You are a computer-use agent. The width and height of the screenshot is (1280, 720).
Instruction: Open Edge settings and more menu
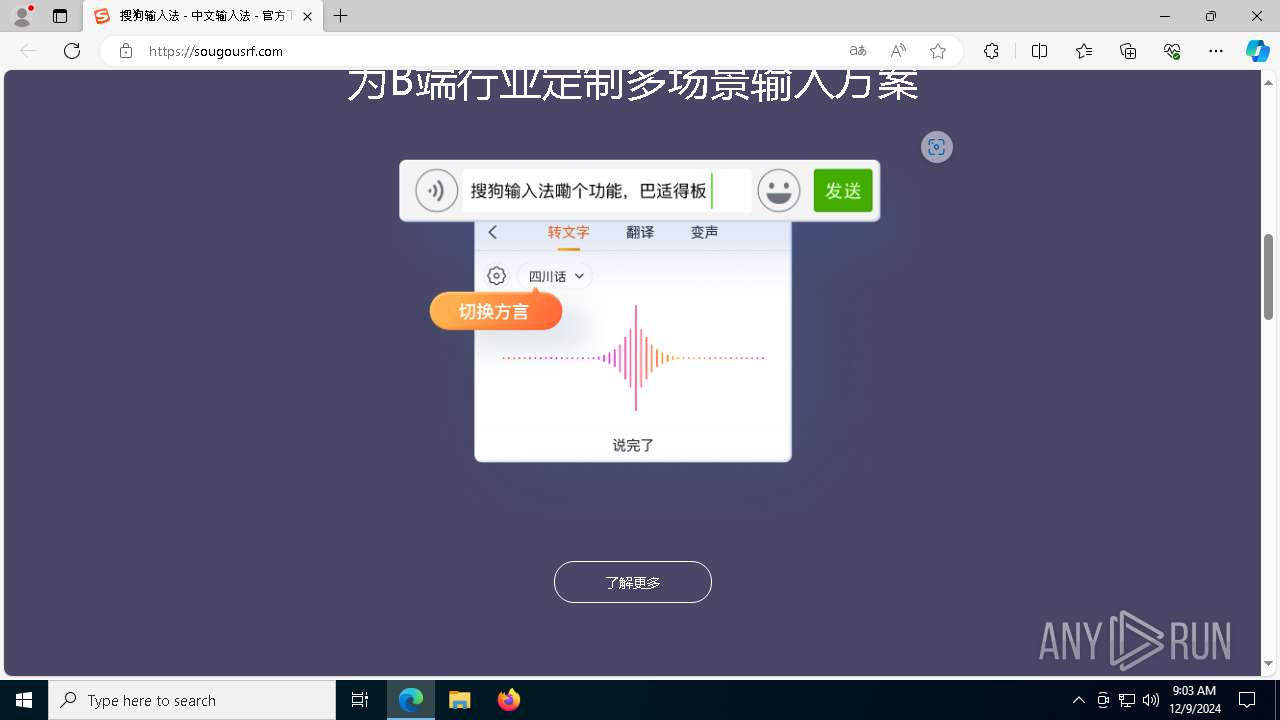[1216, 51]
